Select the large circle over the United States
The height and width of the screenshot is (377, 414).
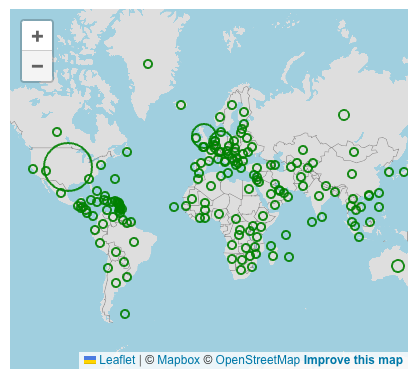tap(68, 167)
